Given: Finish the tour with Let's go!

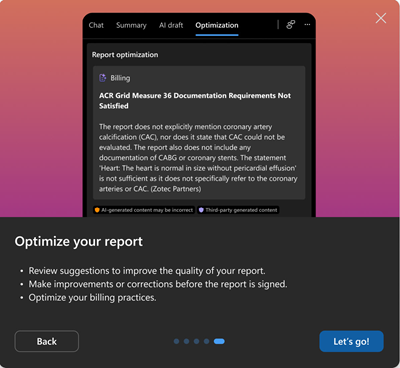Looking at the screenshot, I should (351, 341).
